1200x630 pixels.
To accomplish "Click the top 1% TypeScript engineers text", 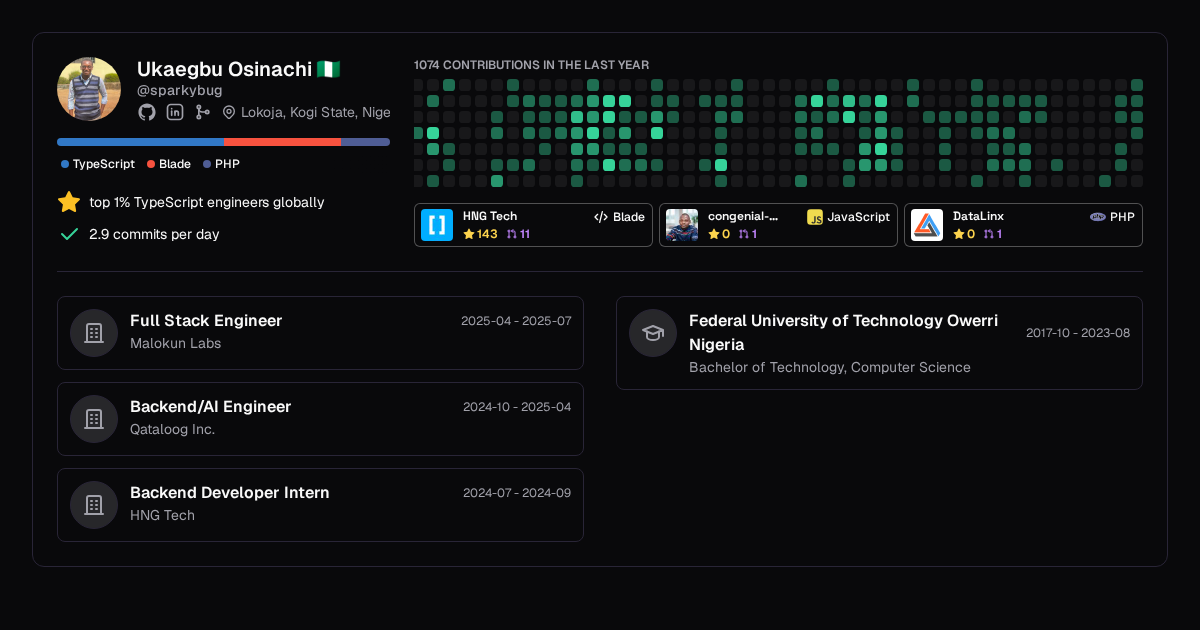I will pyautogui.click(x=207, y=202).
